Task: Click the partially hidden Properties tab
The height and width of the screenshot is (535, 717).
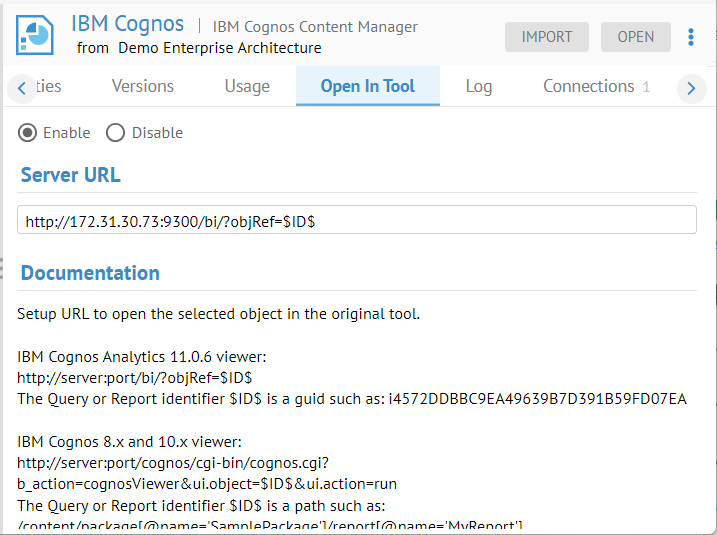Action: (x=49, y=86)
